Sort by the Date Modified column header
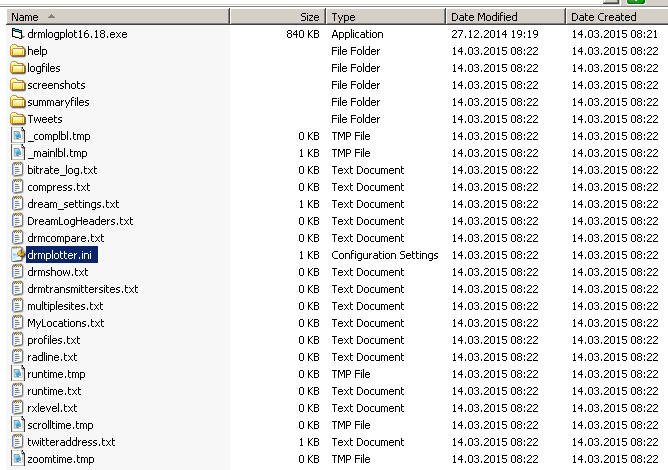668x470 pixels. (x=506, y=17)
